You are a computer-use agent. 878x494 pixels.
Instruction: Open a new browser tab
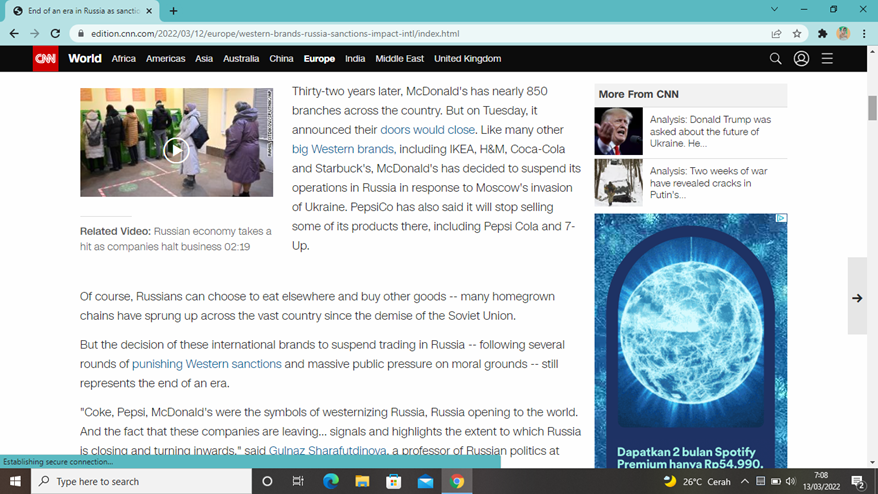click(x=173, y=11)
